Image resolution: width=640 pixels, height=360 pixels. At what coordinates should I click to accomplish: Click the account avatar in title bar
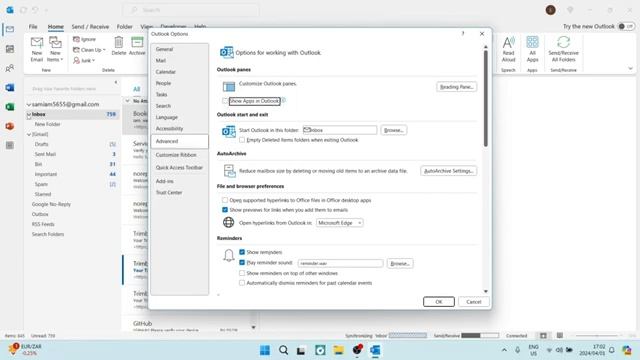551,10
